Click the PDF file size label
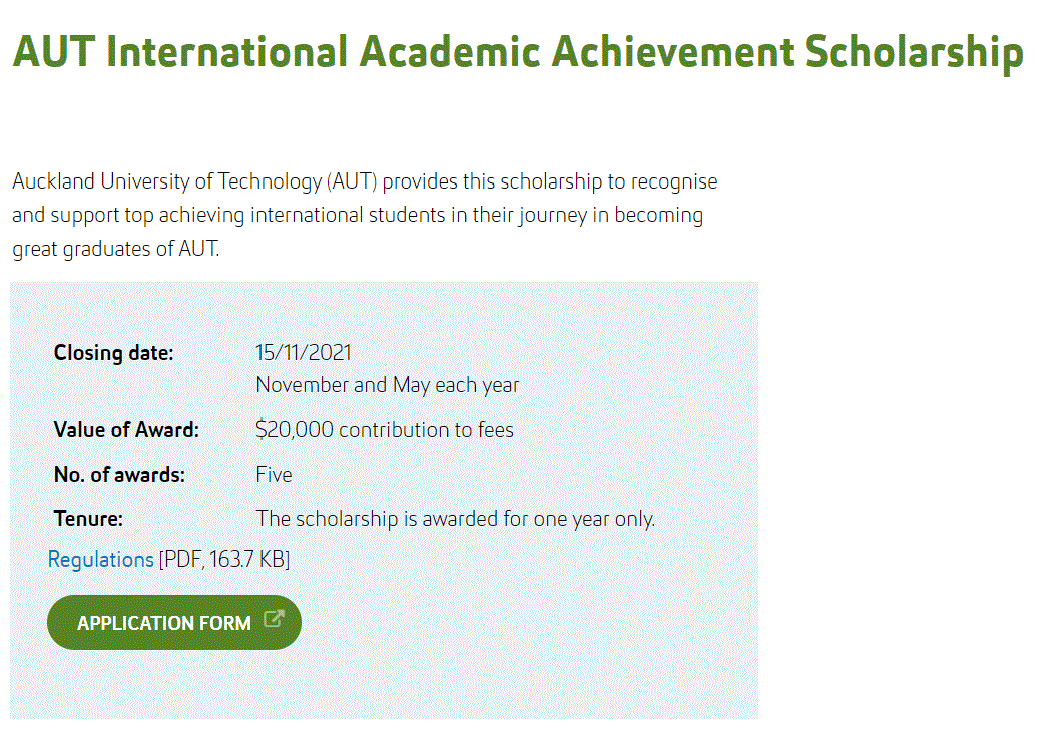1041x740 pixels. click(x=224, y=559)
